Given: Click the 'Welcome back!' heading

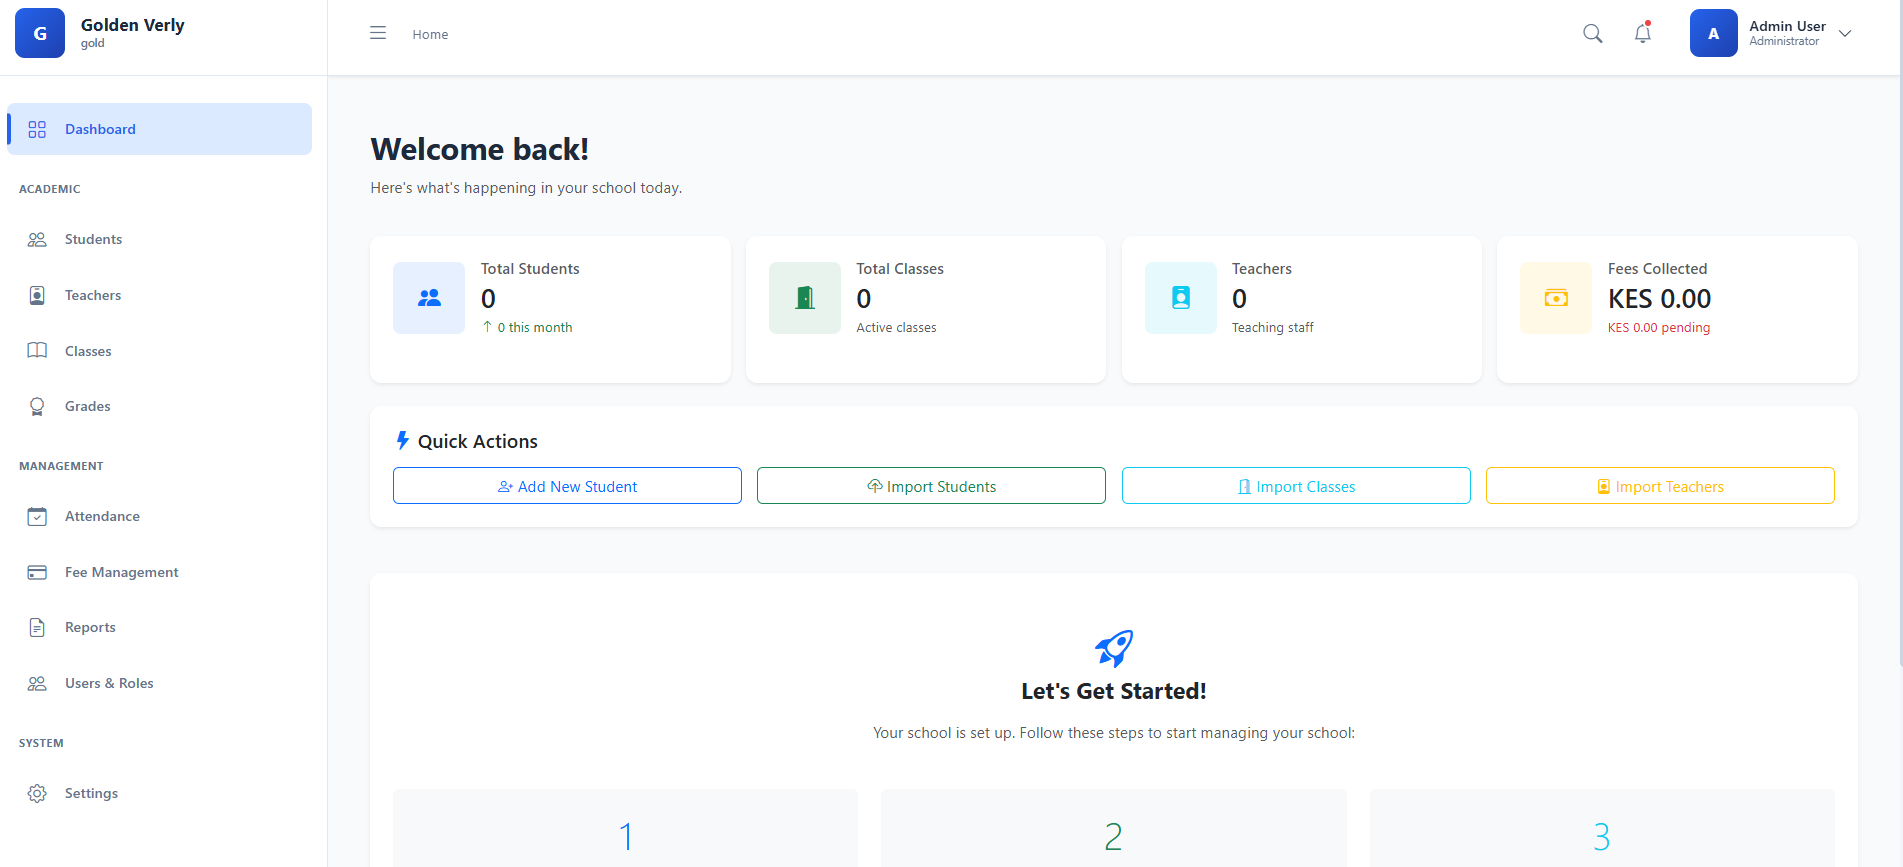Looking at the screenshot, I should (x=480, y=149).
